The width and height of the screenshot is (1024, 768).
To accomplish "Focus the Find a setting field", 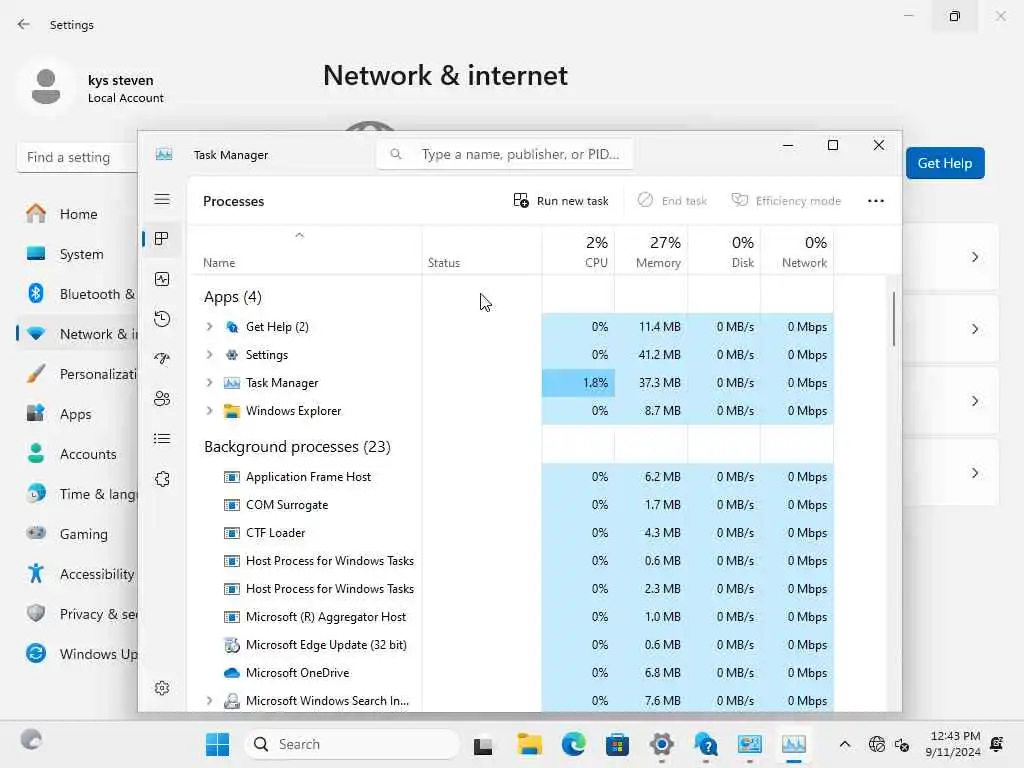I will pos(77,157).
